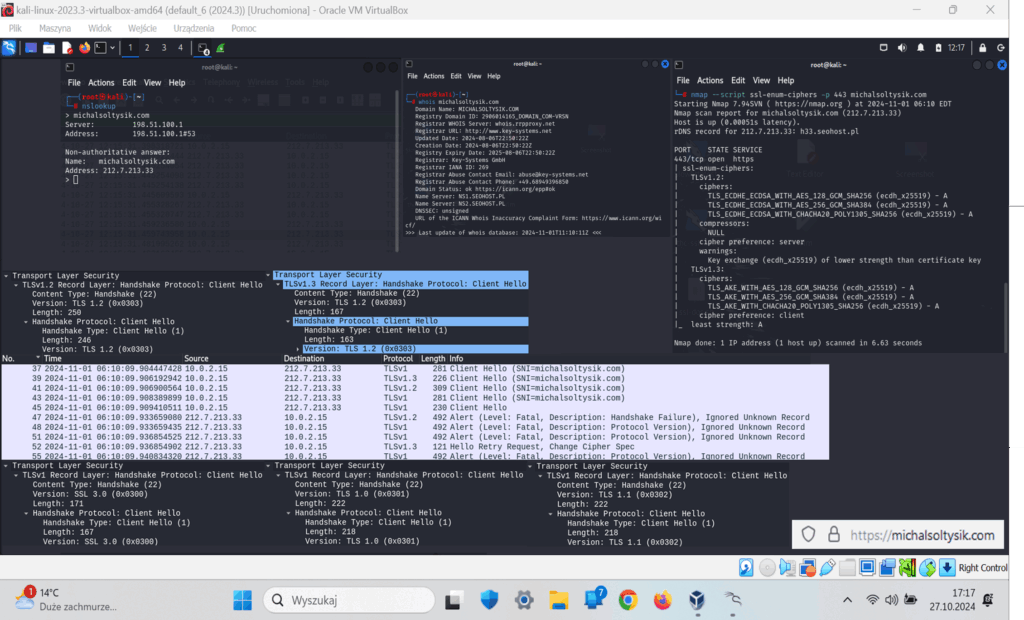Open the Widok menu in VirtualBox
The image size is (1024, 620).
[x=99, y=28]
